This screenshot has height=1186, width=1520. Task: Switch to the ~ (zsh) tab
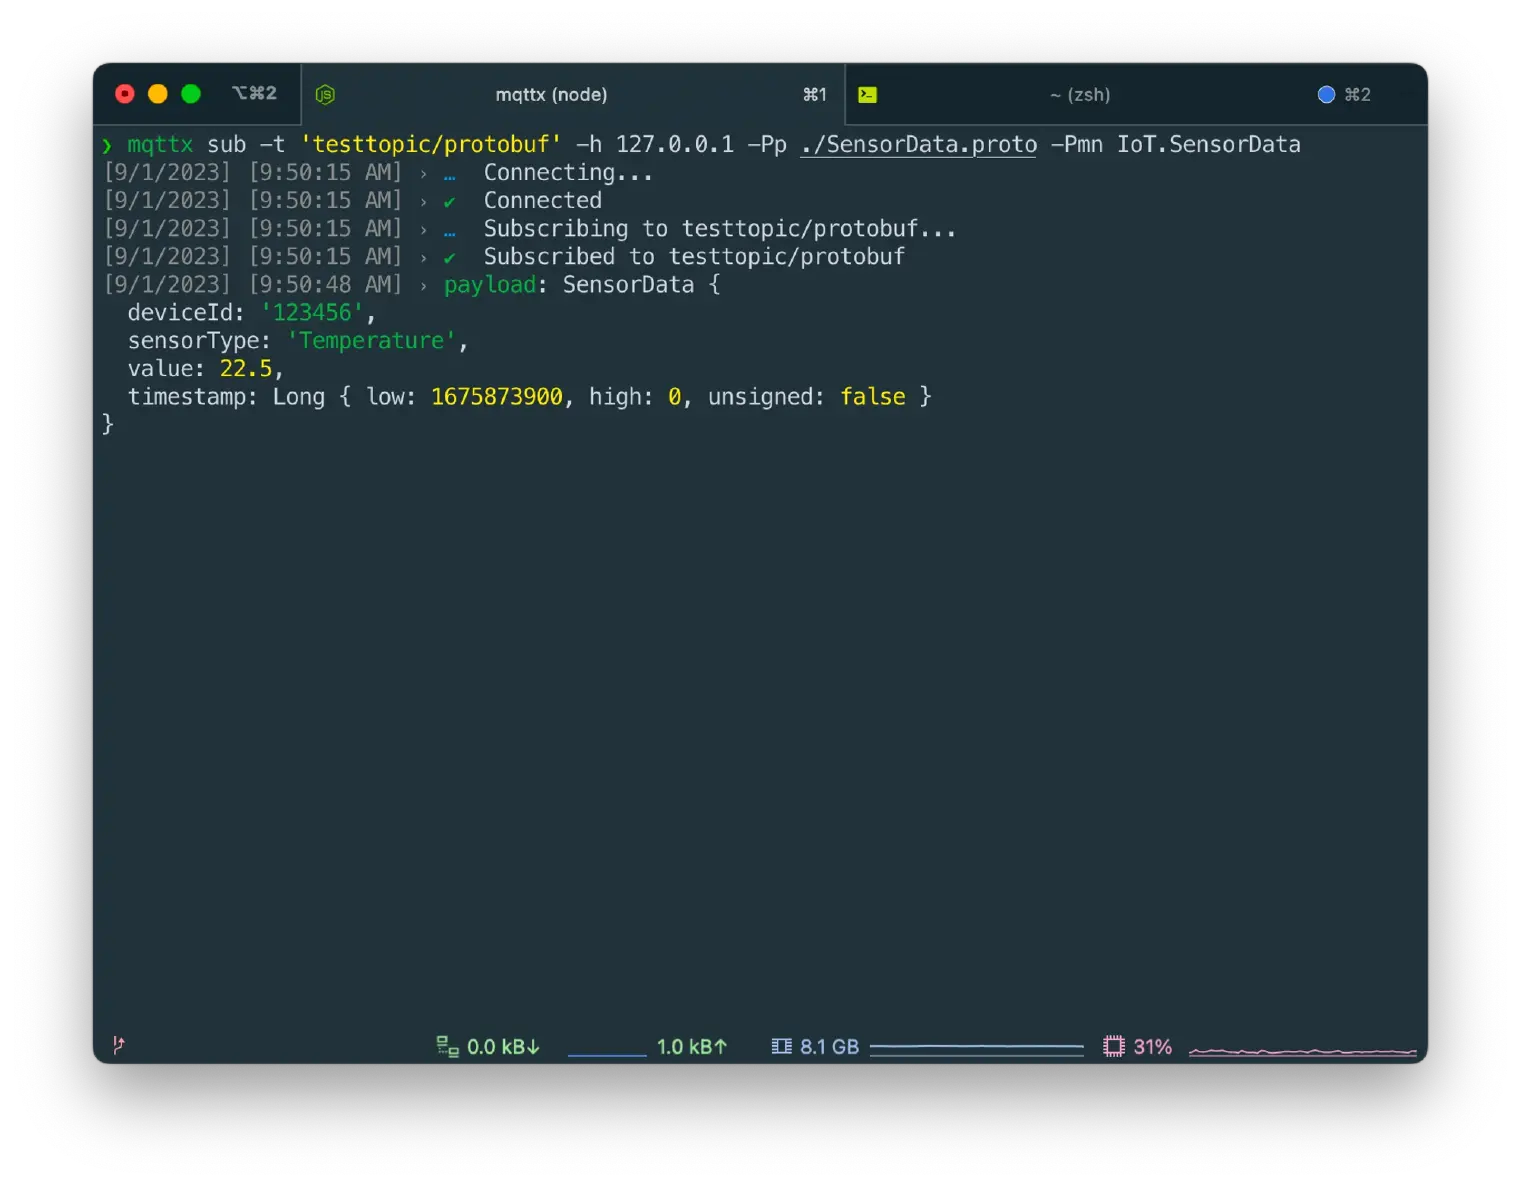(x=1136, y=94)
